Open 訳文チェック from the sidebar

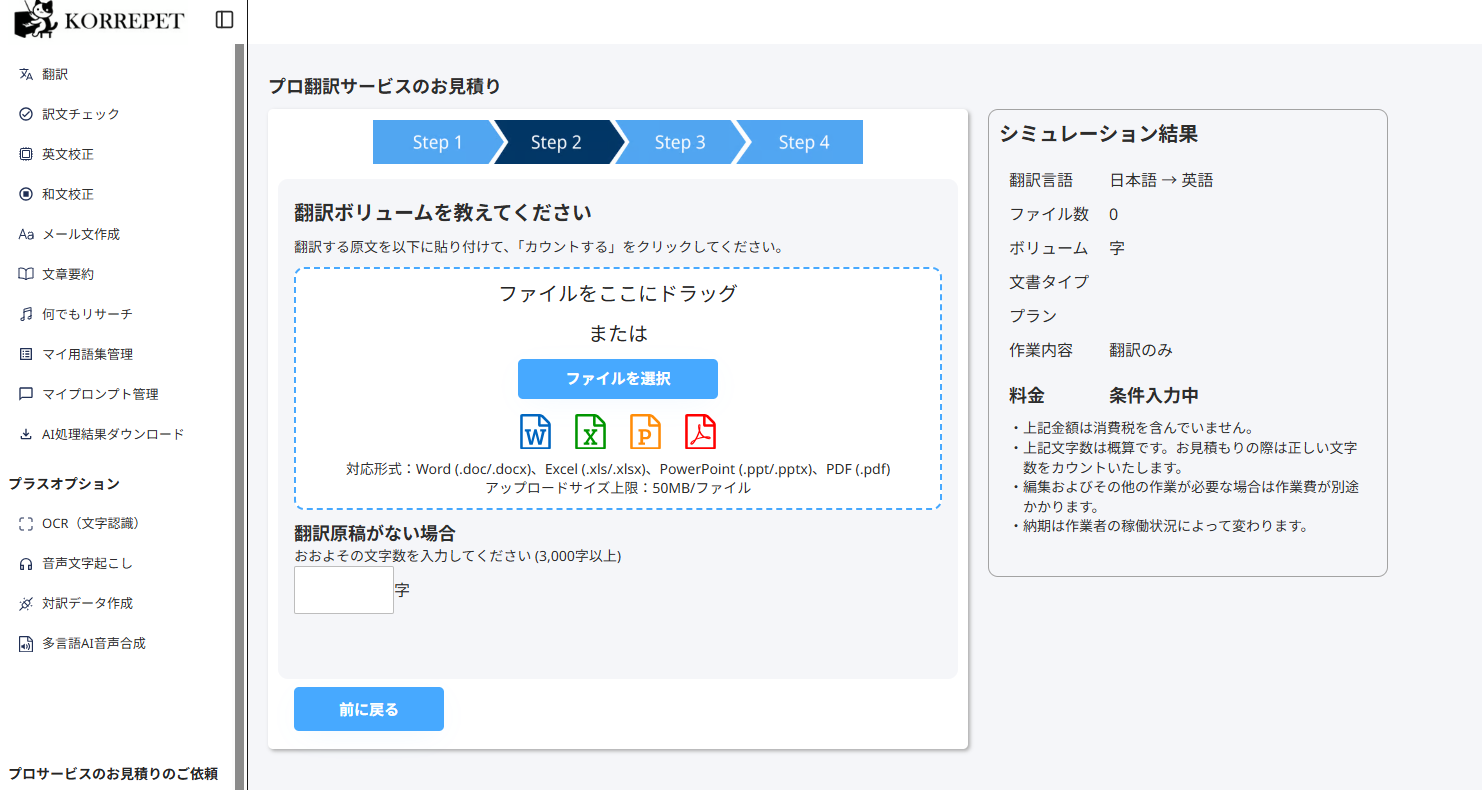point(81,114)
